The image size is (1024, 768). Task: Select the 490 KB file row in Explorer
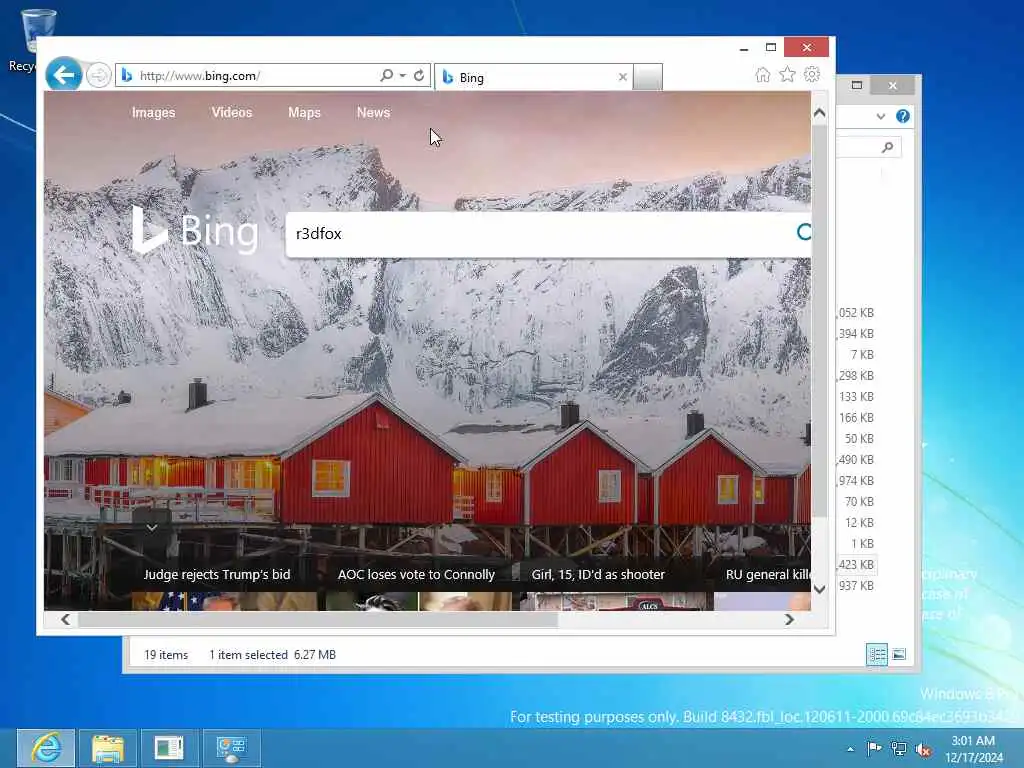[856, 459]
